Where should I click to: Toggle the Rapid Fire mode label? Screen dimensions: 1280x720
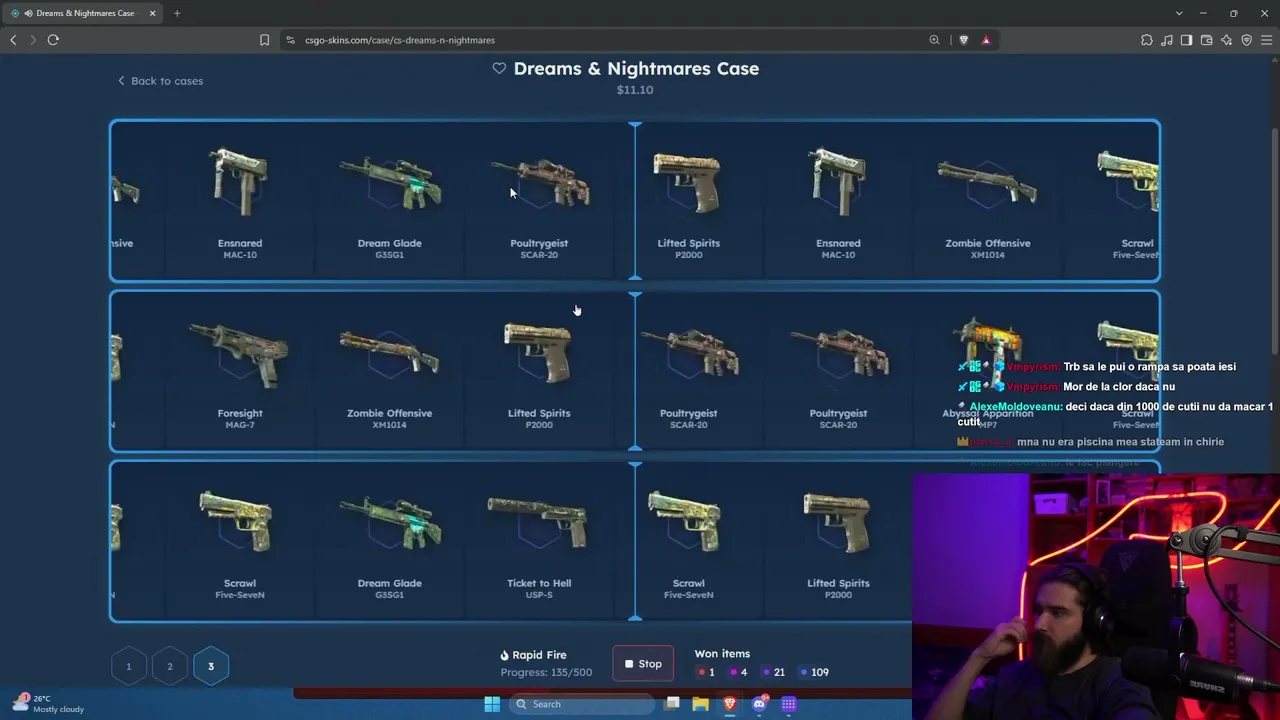pyautogui.click(x=533, y=655)
